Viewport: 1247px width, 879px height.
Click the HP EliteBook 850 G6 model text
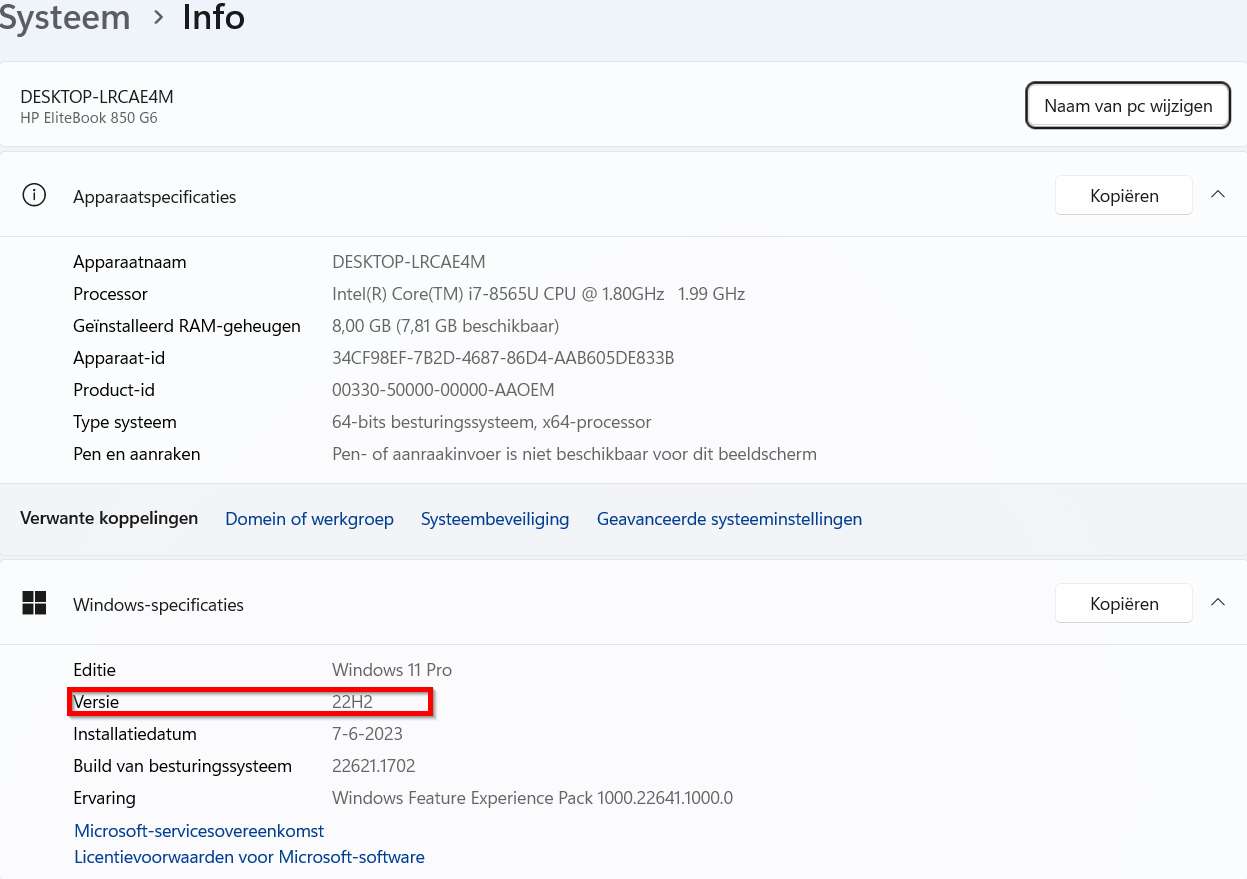click(89, 118)
